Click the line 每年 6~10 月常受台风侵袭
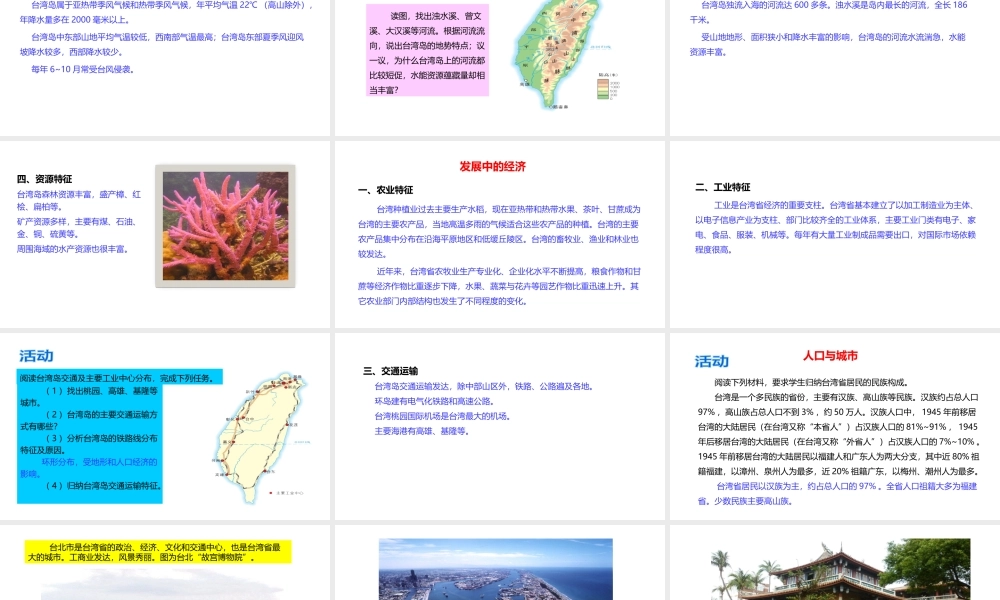1000x600 pixels. pyautogui.click(x=83, y=70)
